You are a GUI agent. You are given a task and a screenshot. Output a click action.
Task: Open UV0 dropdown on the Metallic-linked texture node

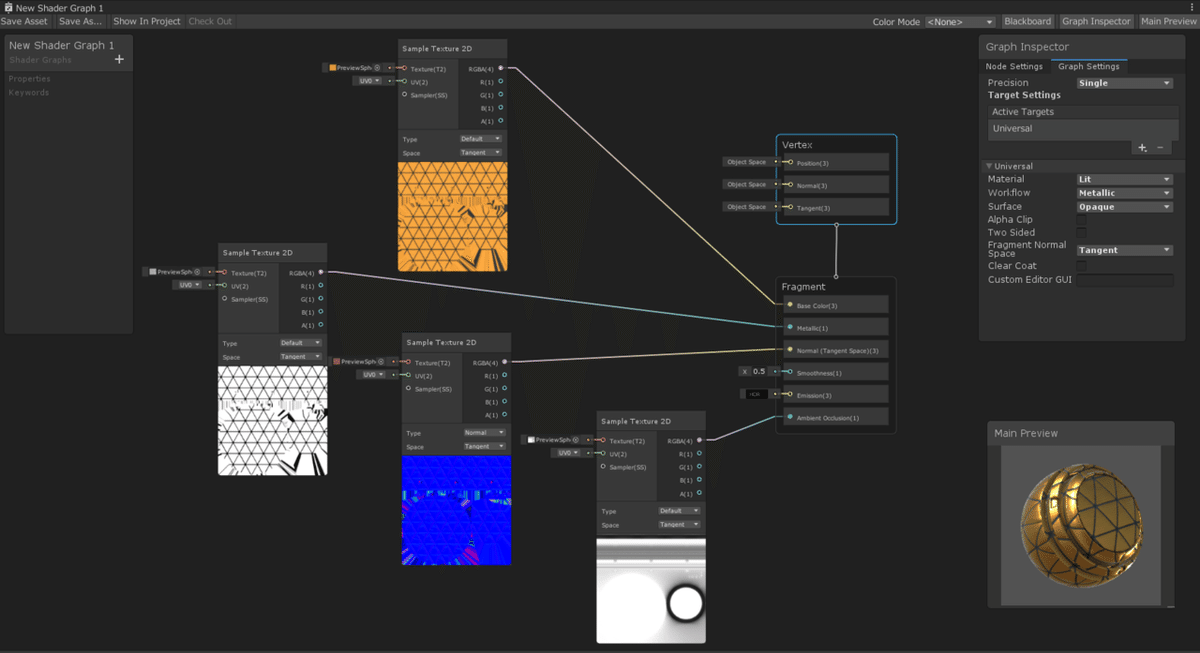(x=189, y=285)
